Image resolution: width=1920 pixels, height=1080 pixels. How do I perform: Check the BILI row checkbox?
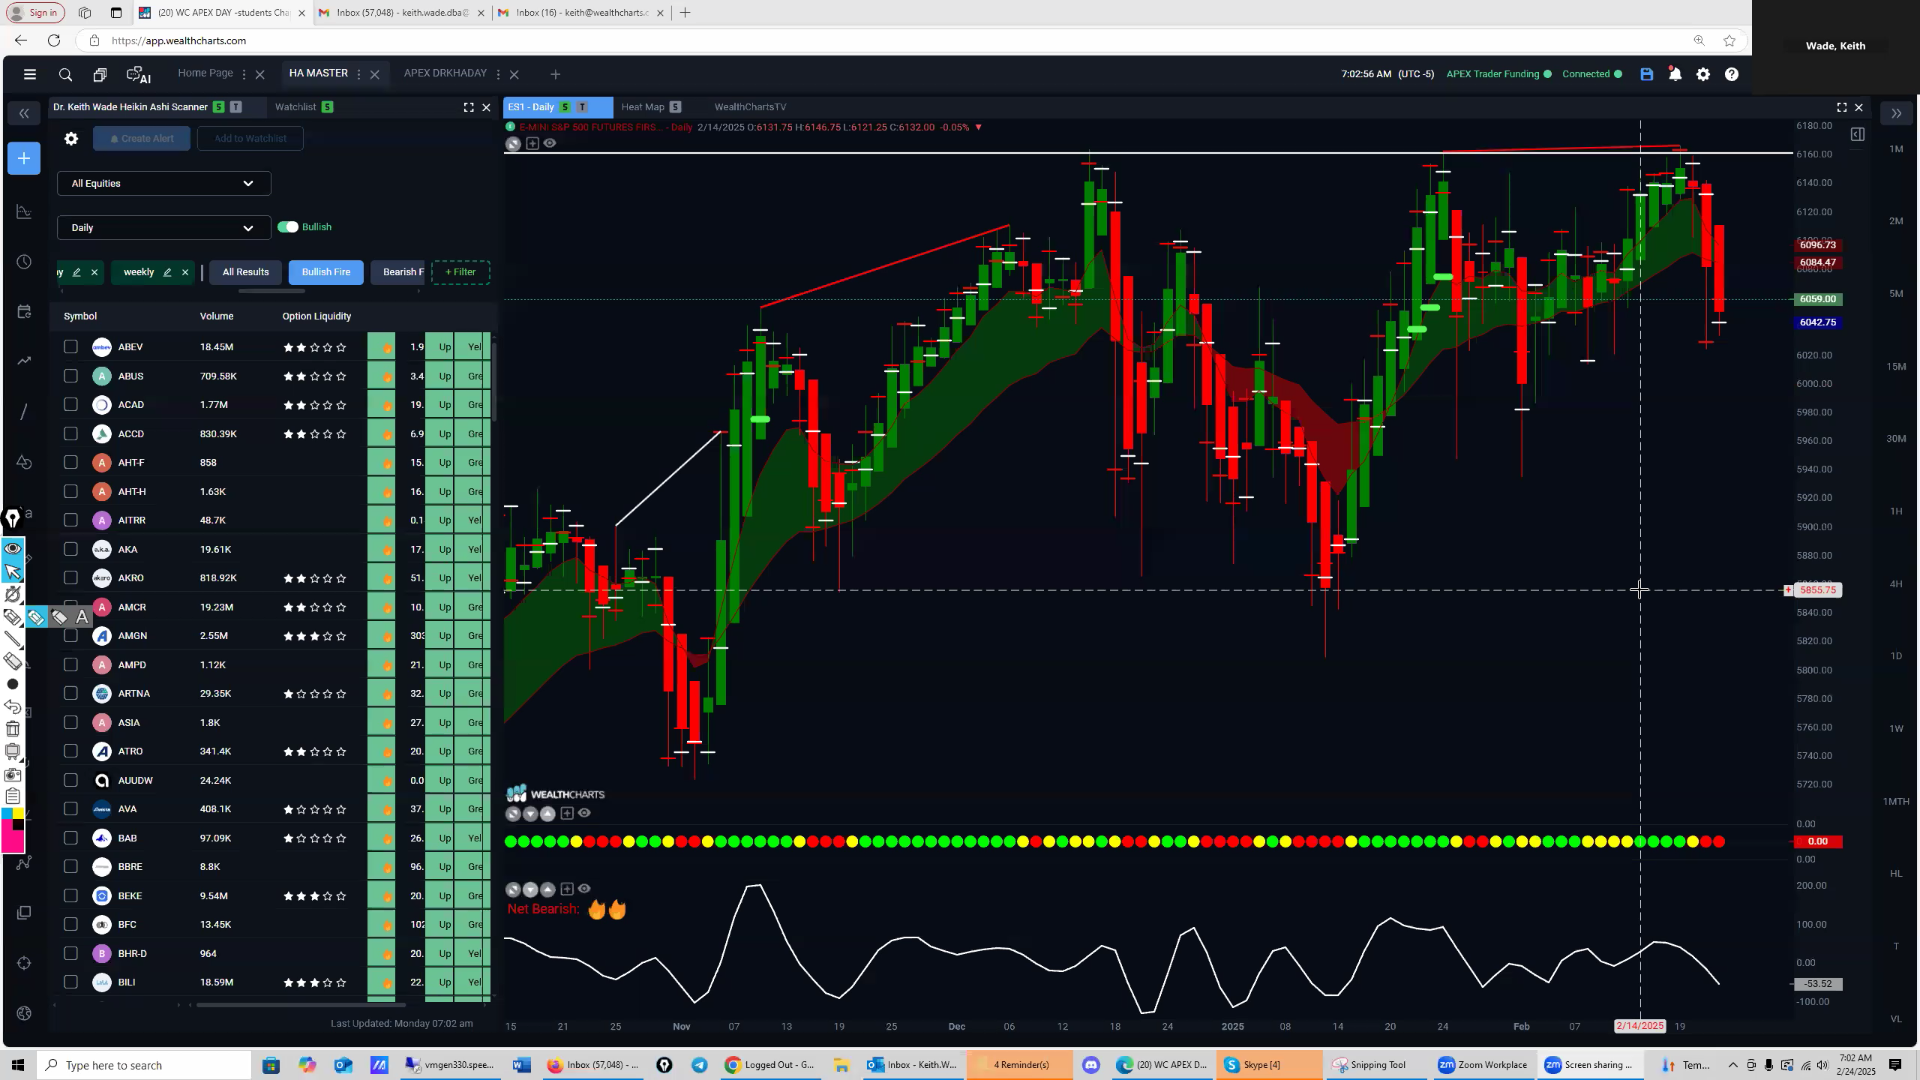click(x=70, y=982)
